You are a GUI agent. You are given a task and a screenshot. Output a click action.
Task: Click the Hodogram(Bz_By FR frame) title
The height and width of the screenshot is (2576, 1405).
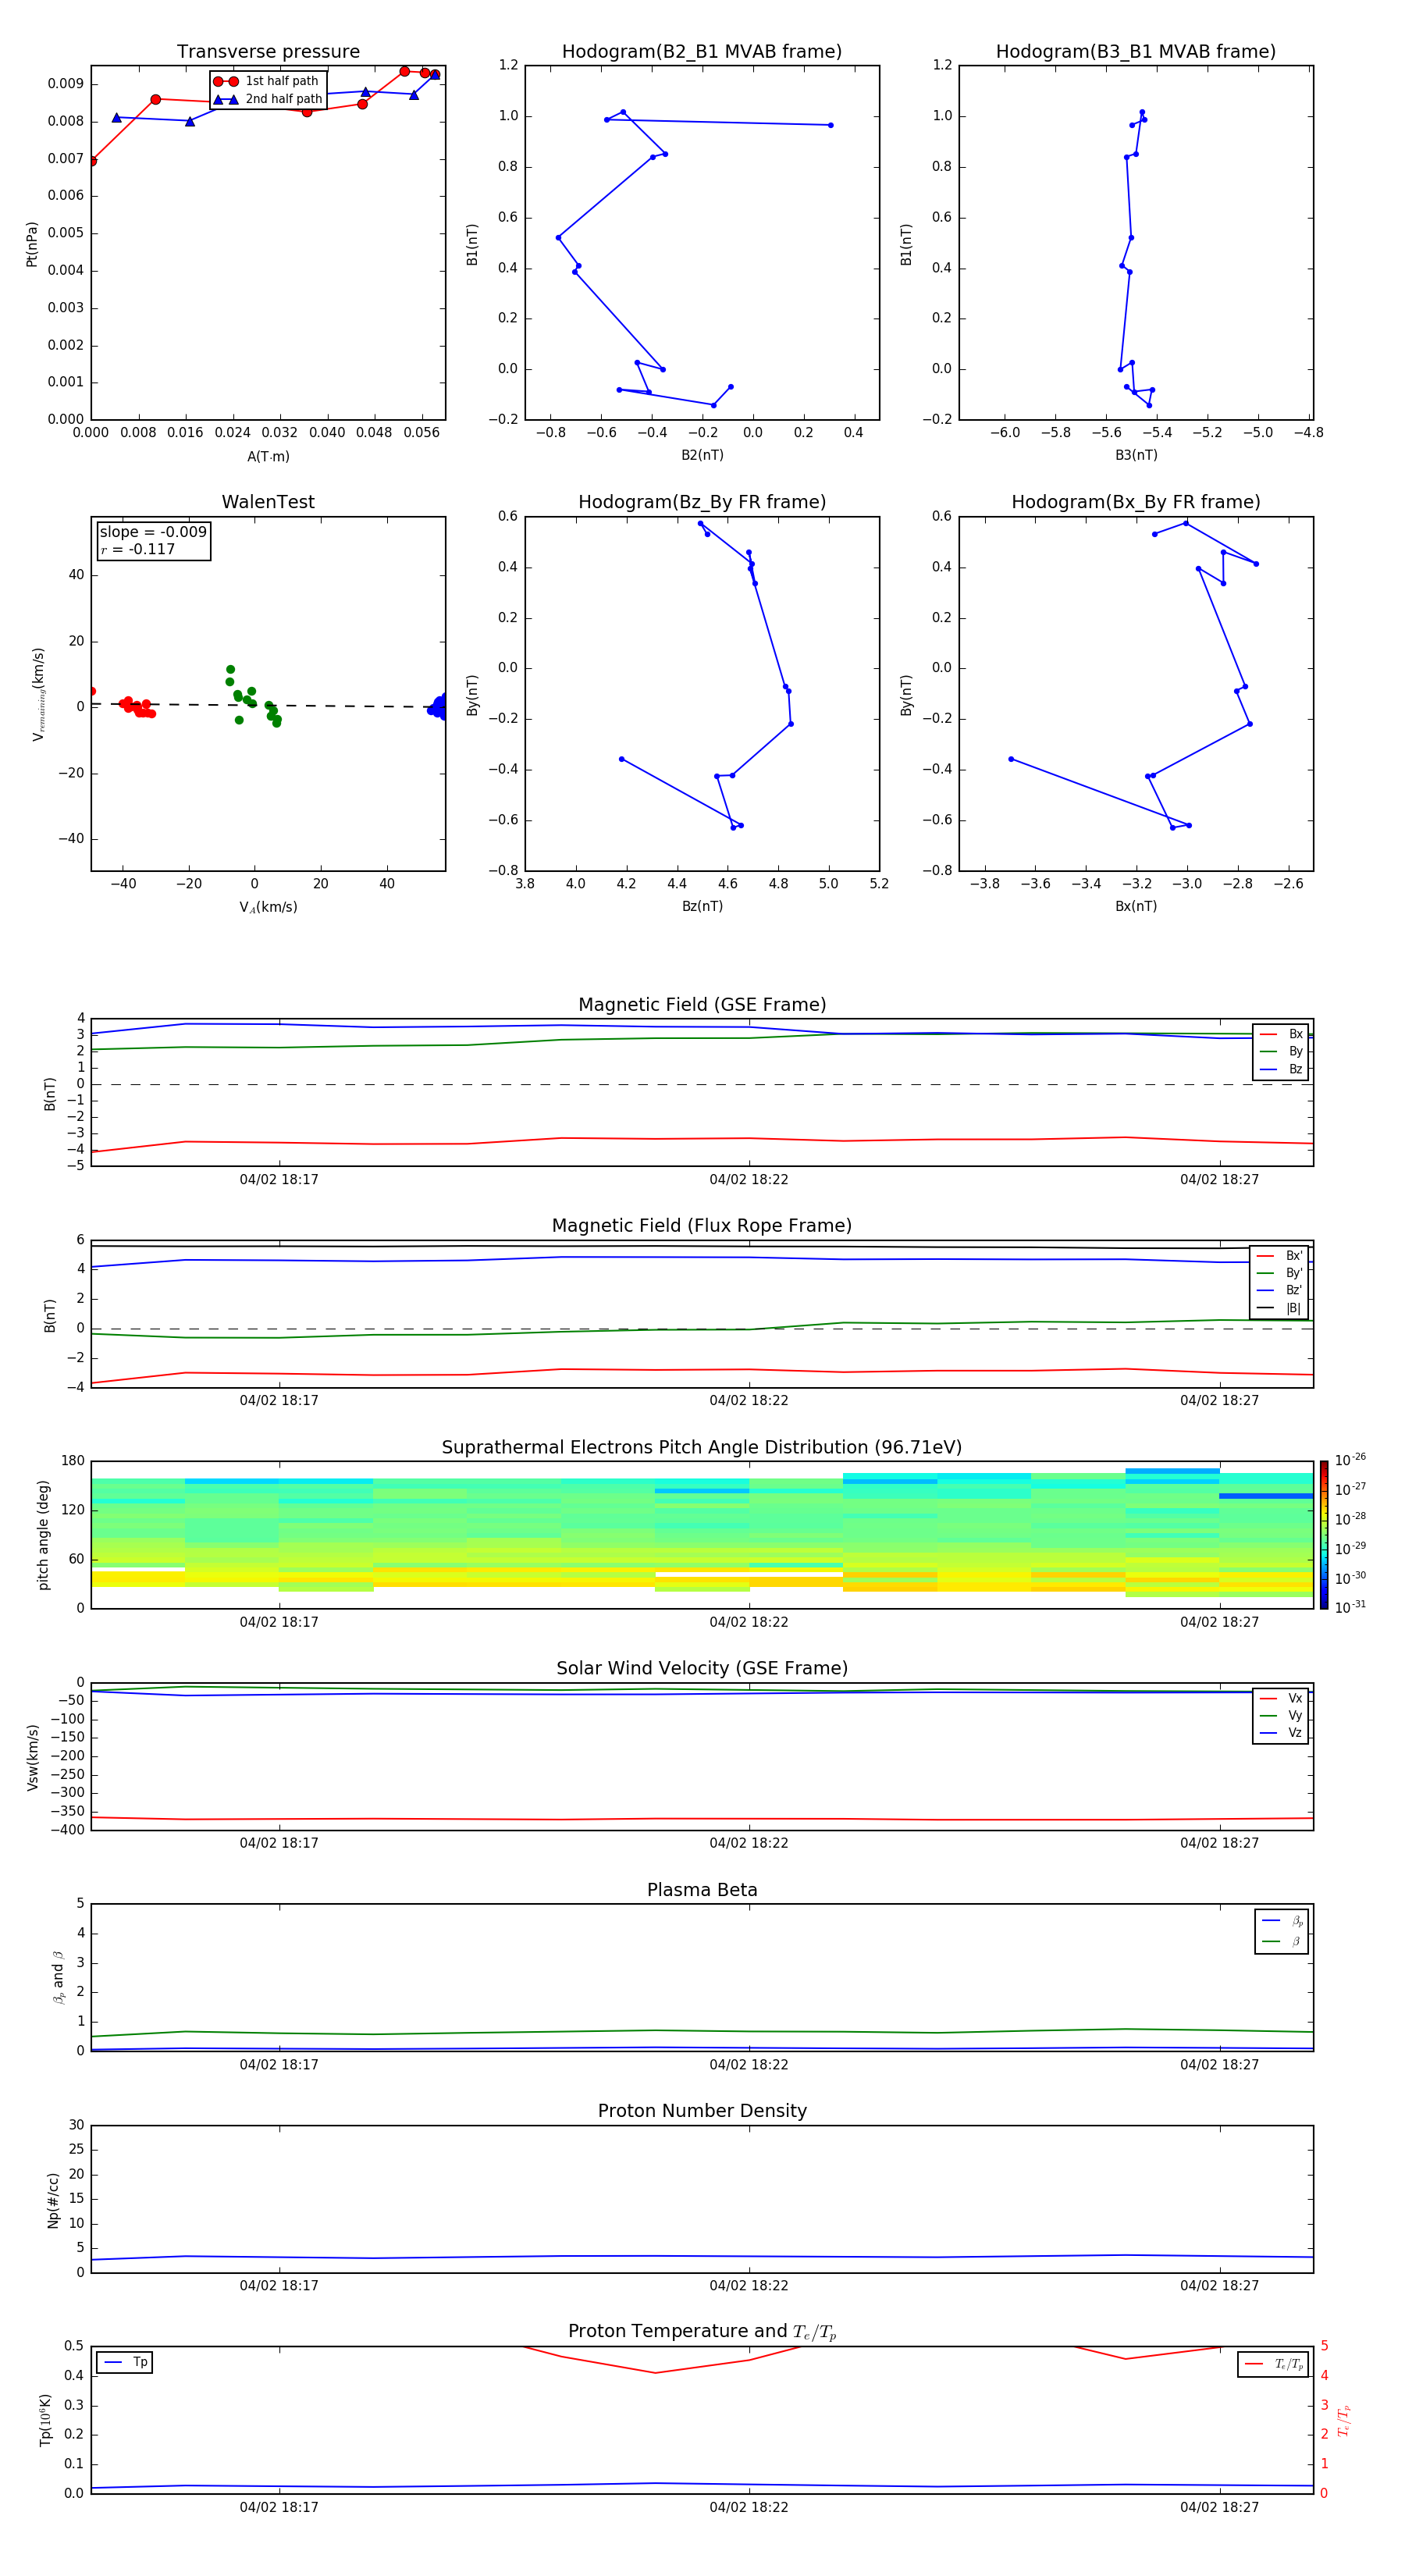[x=701, y=502]
